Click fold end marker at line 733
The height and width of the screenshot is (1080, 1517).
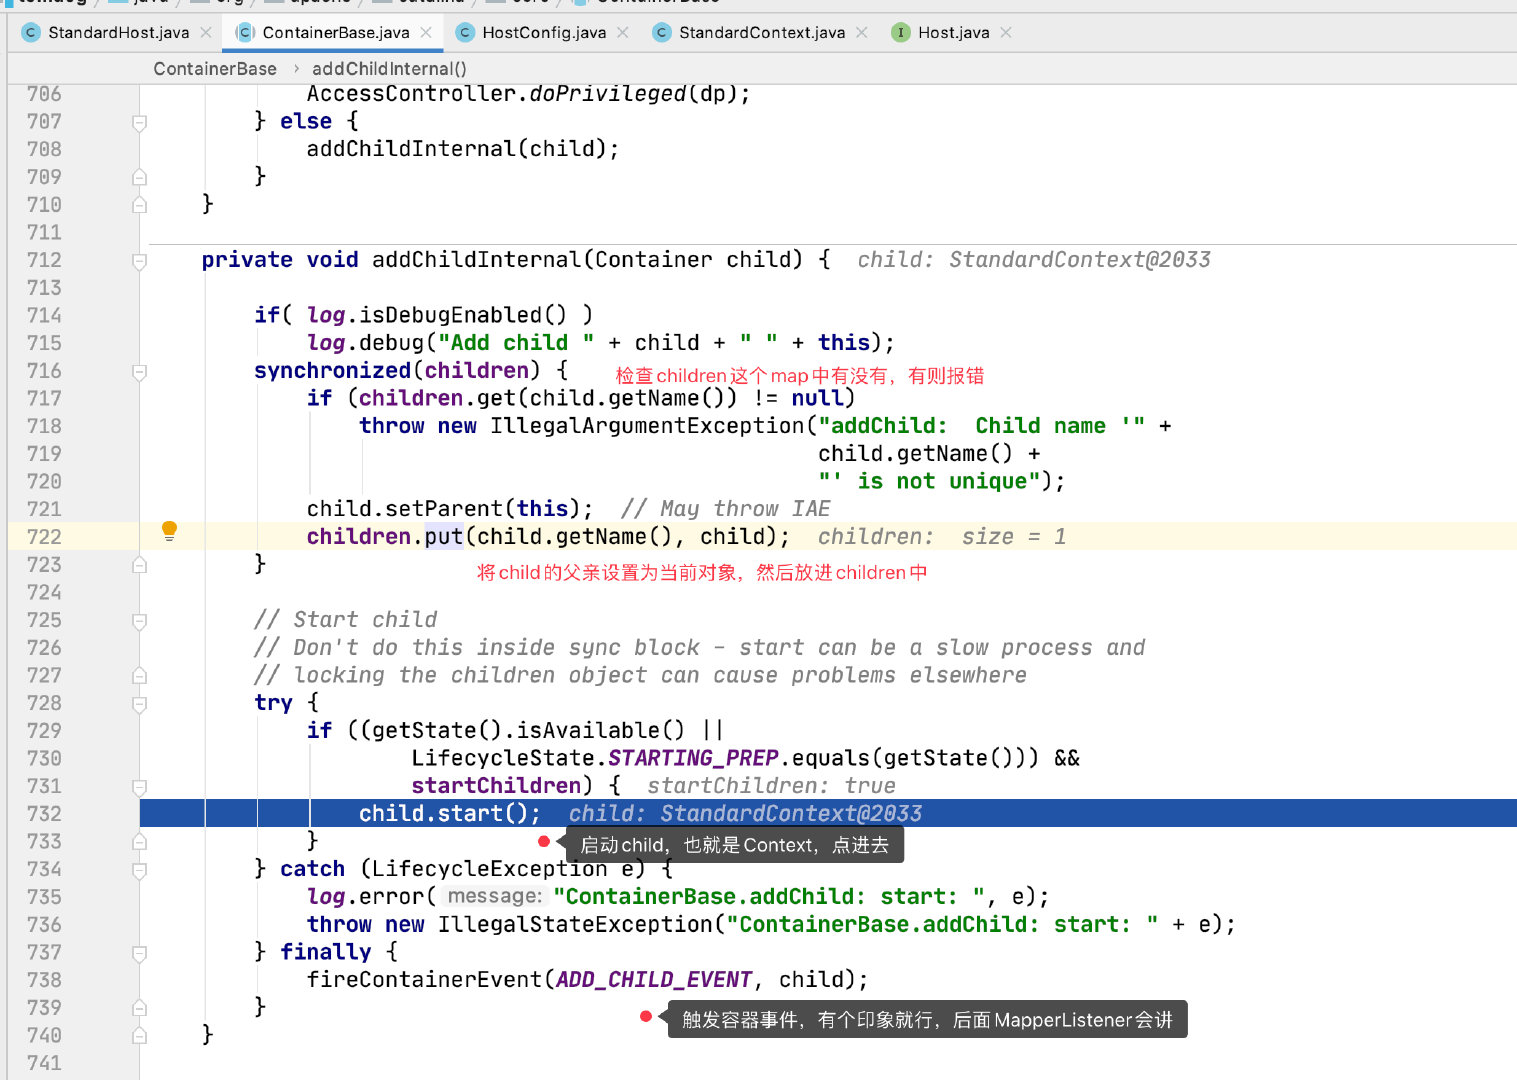pyautogui.click(x=140, y=842)
